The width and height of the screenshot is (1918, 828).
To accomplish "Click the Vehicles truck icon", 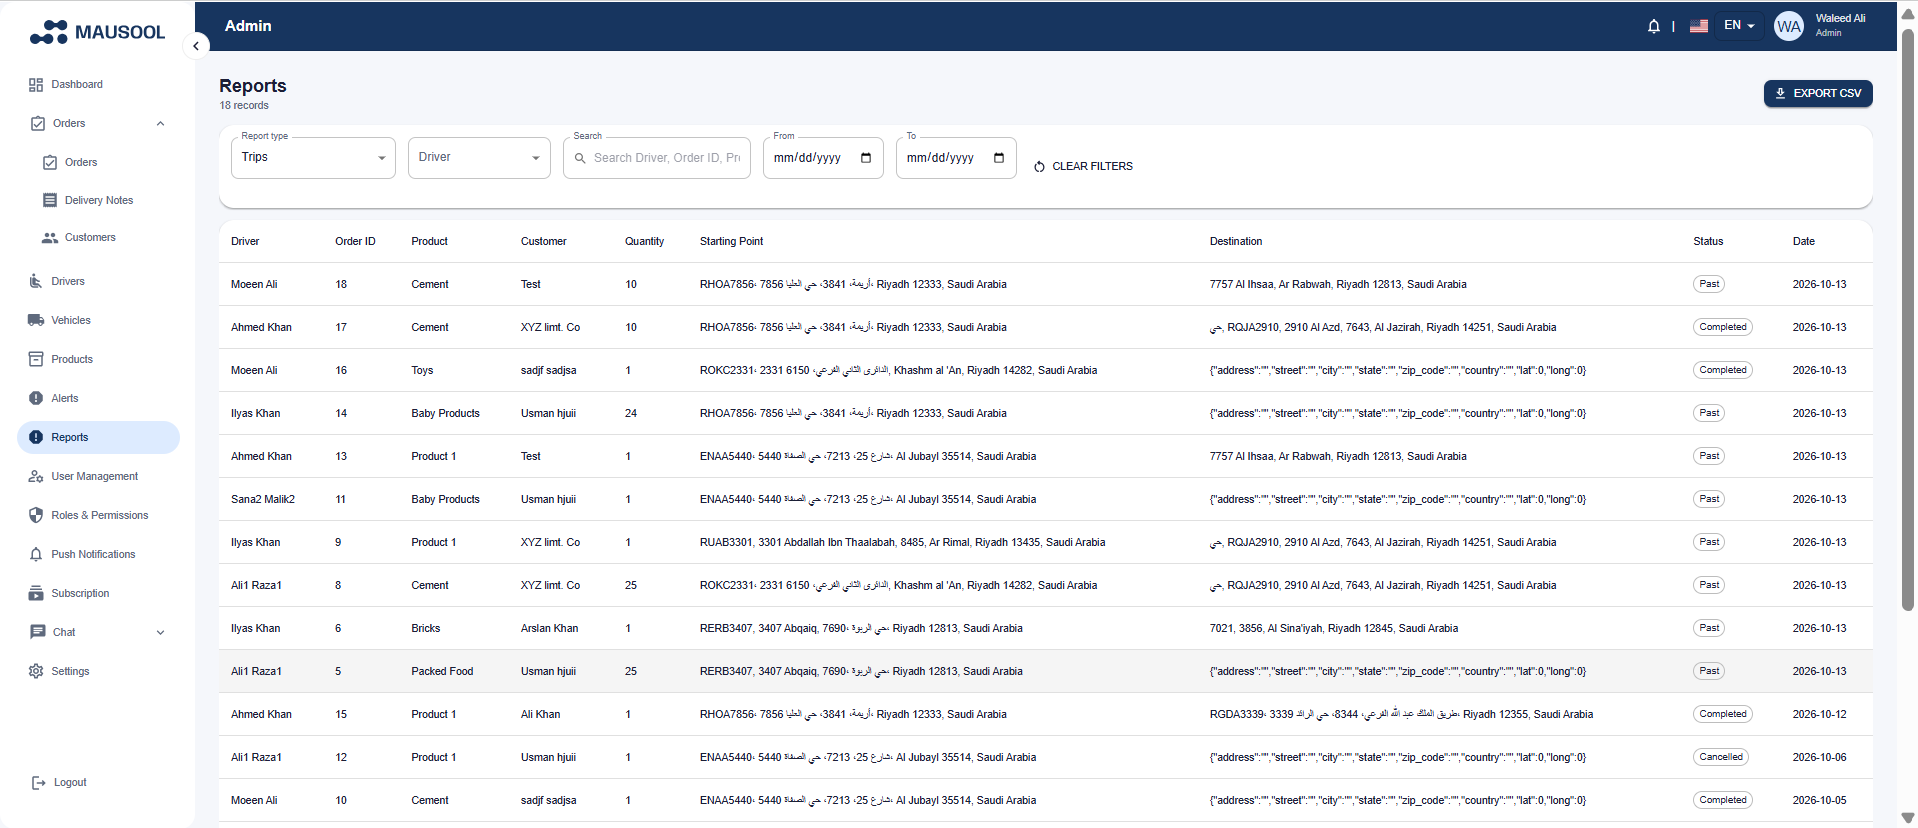I will [x=36, y=320].
